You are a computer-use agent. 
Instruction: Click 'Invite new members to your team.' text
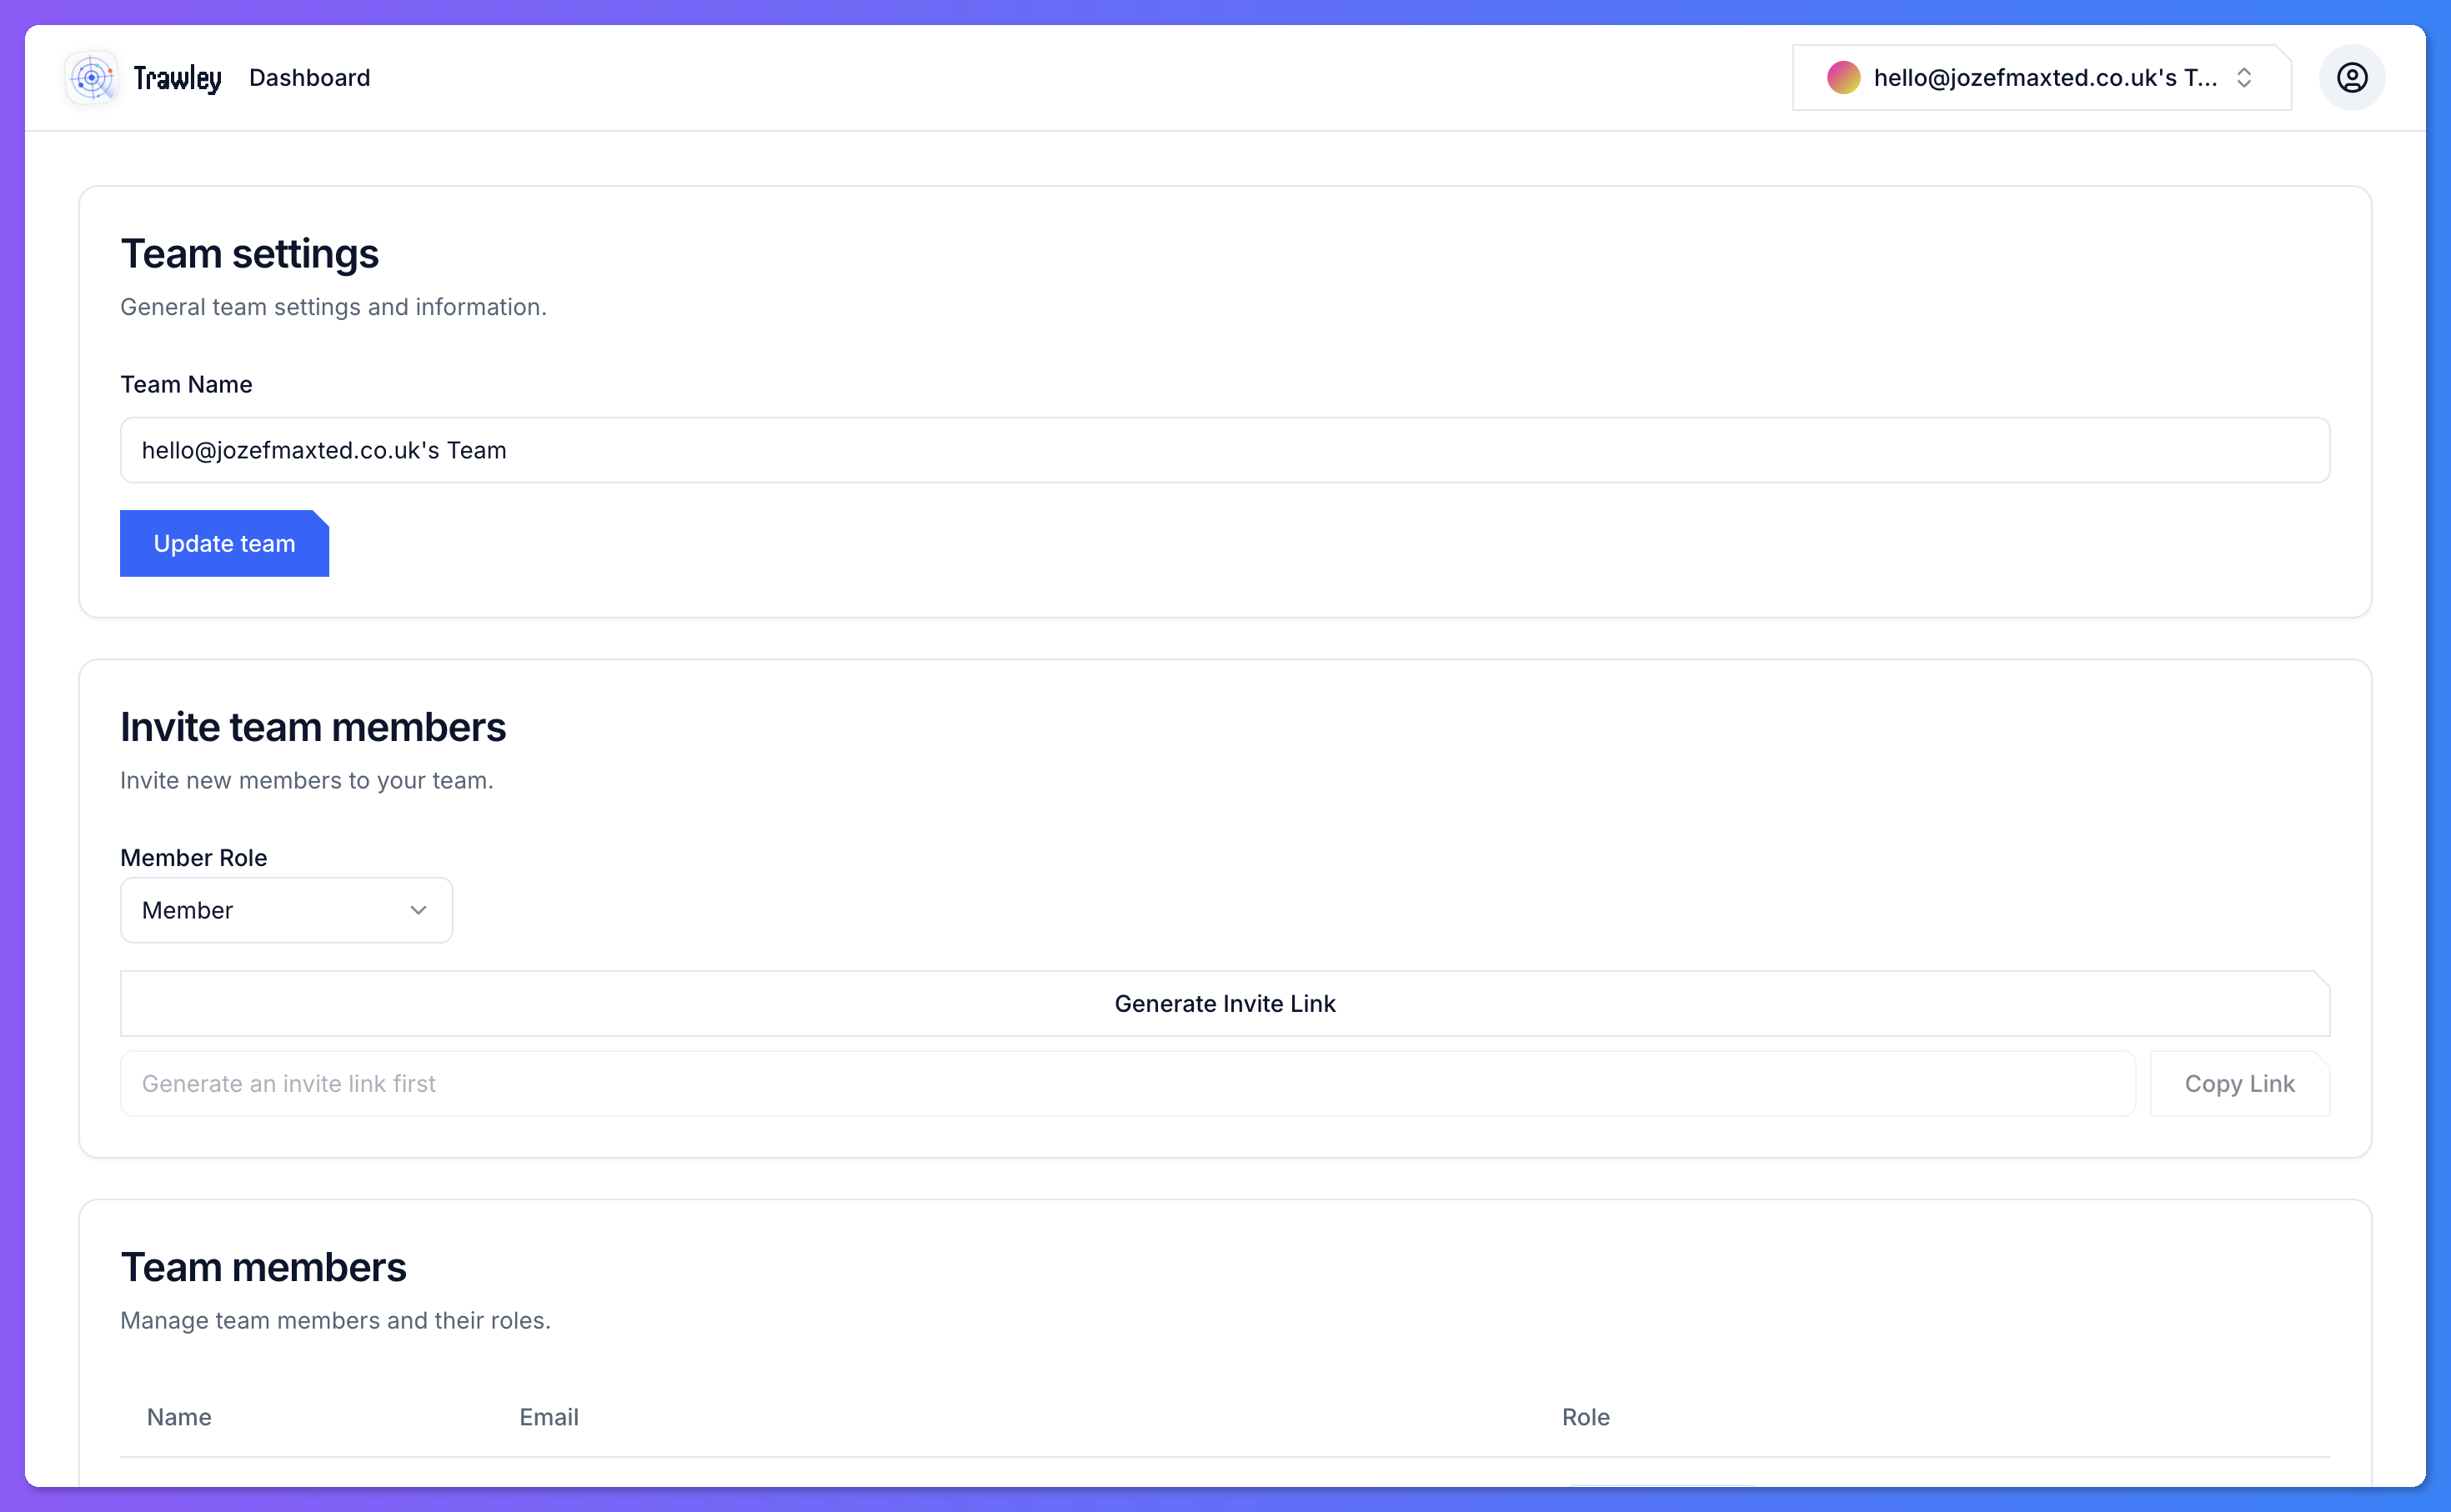(306, 780)
